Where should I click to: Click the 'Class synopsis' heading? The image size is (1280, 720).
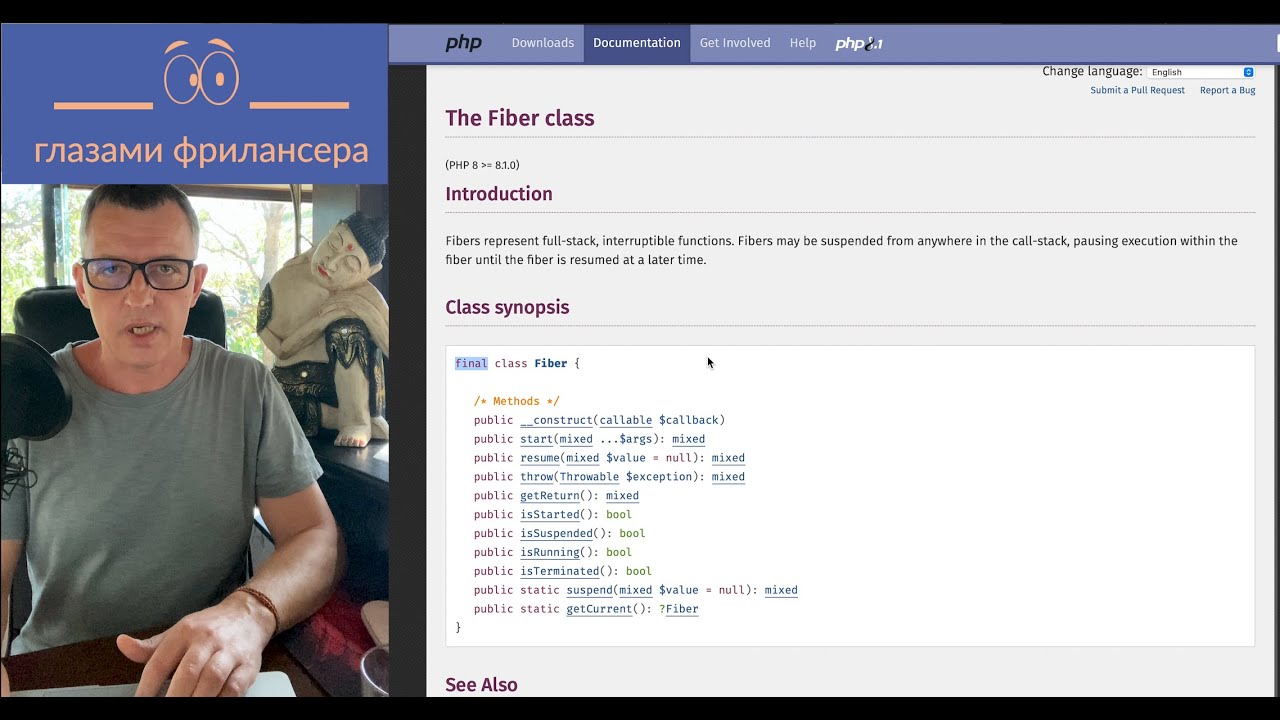coord(507,307)
